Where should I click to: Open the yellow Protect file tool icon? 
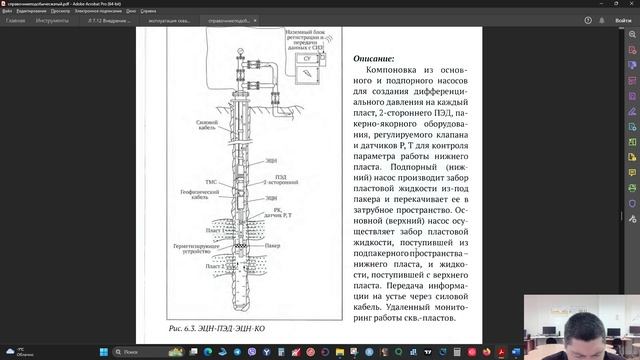(632, 157)
